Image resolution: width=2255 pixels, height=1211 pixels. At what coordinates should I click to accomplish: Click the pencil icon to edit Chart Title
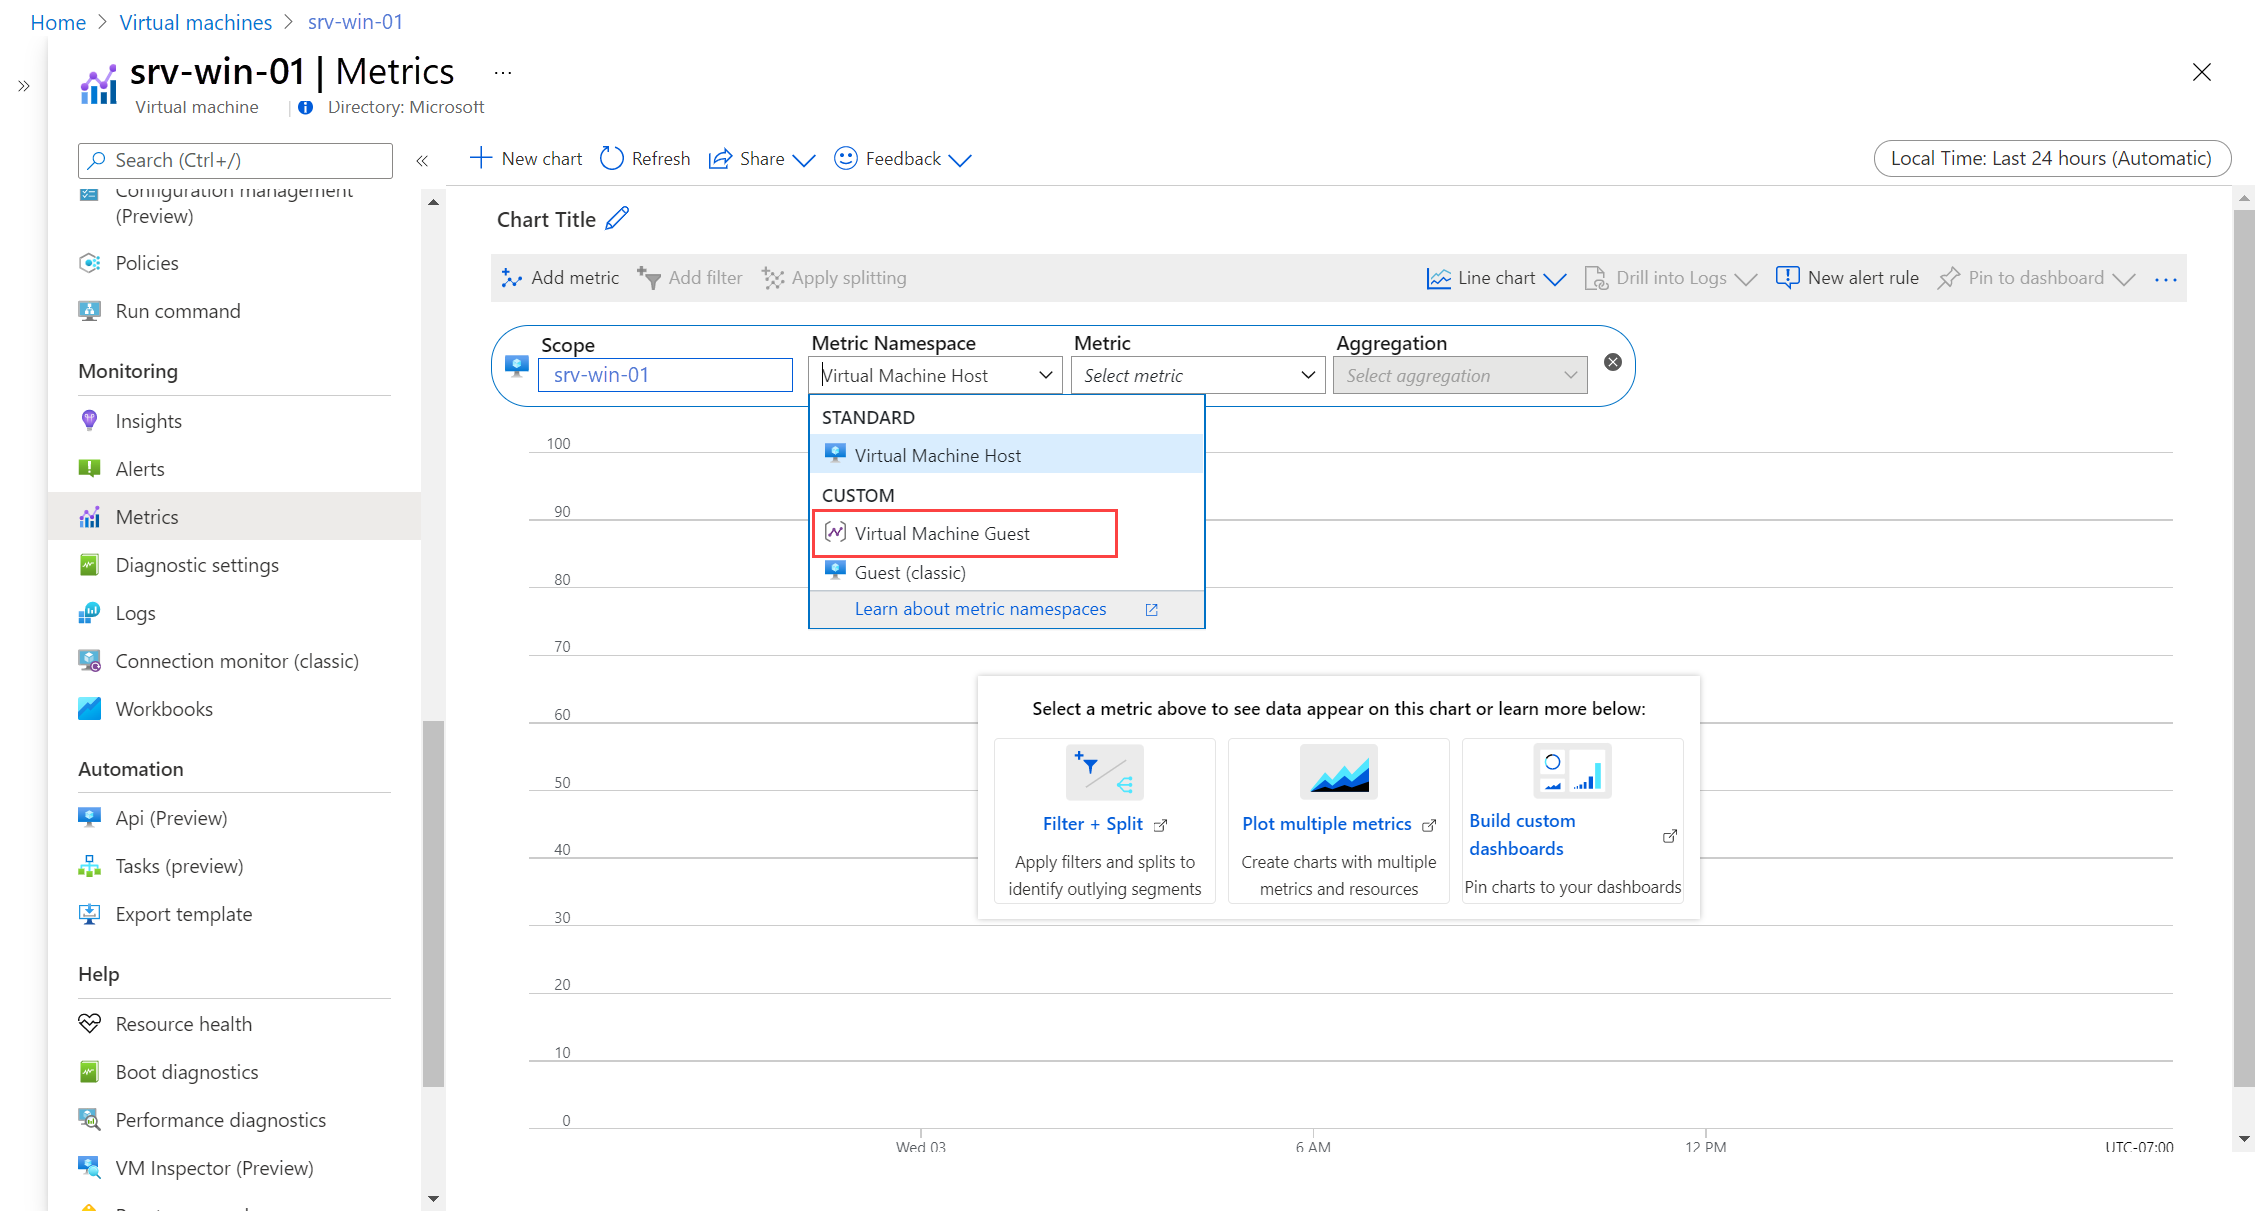click(x=617, y=218)
